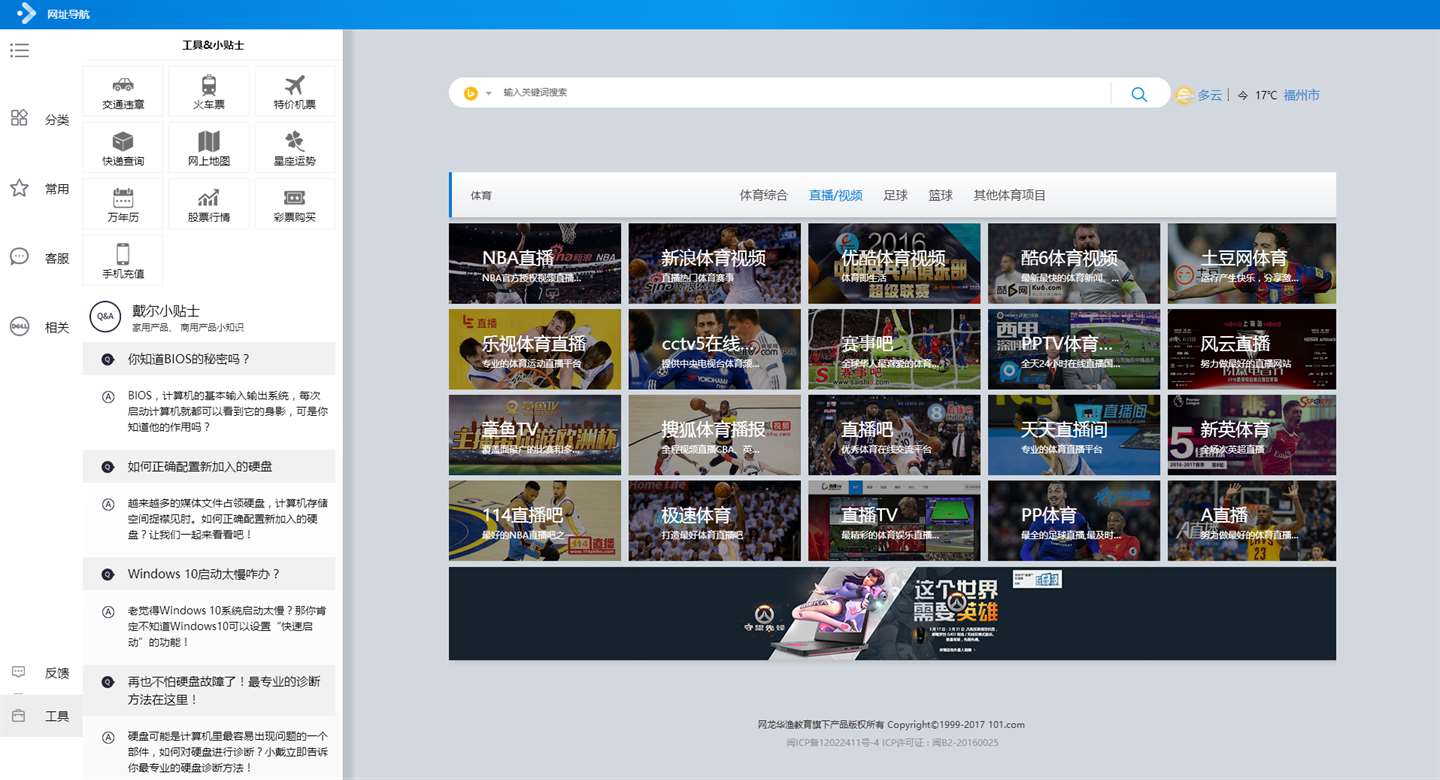Click the 17°C temperature reading

pos(1266,95)
